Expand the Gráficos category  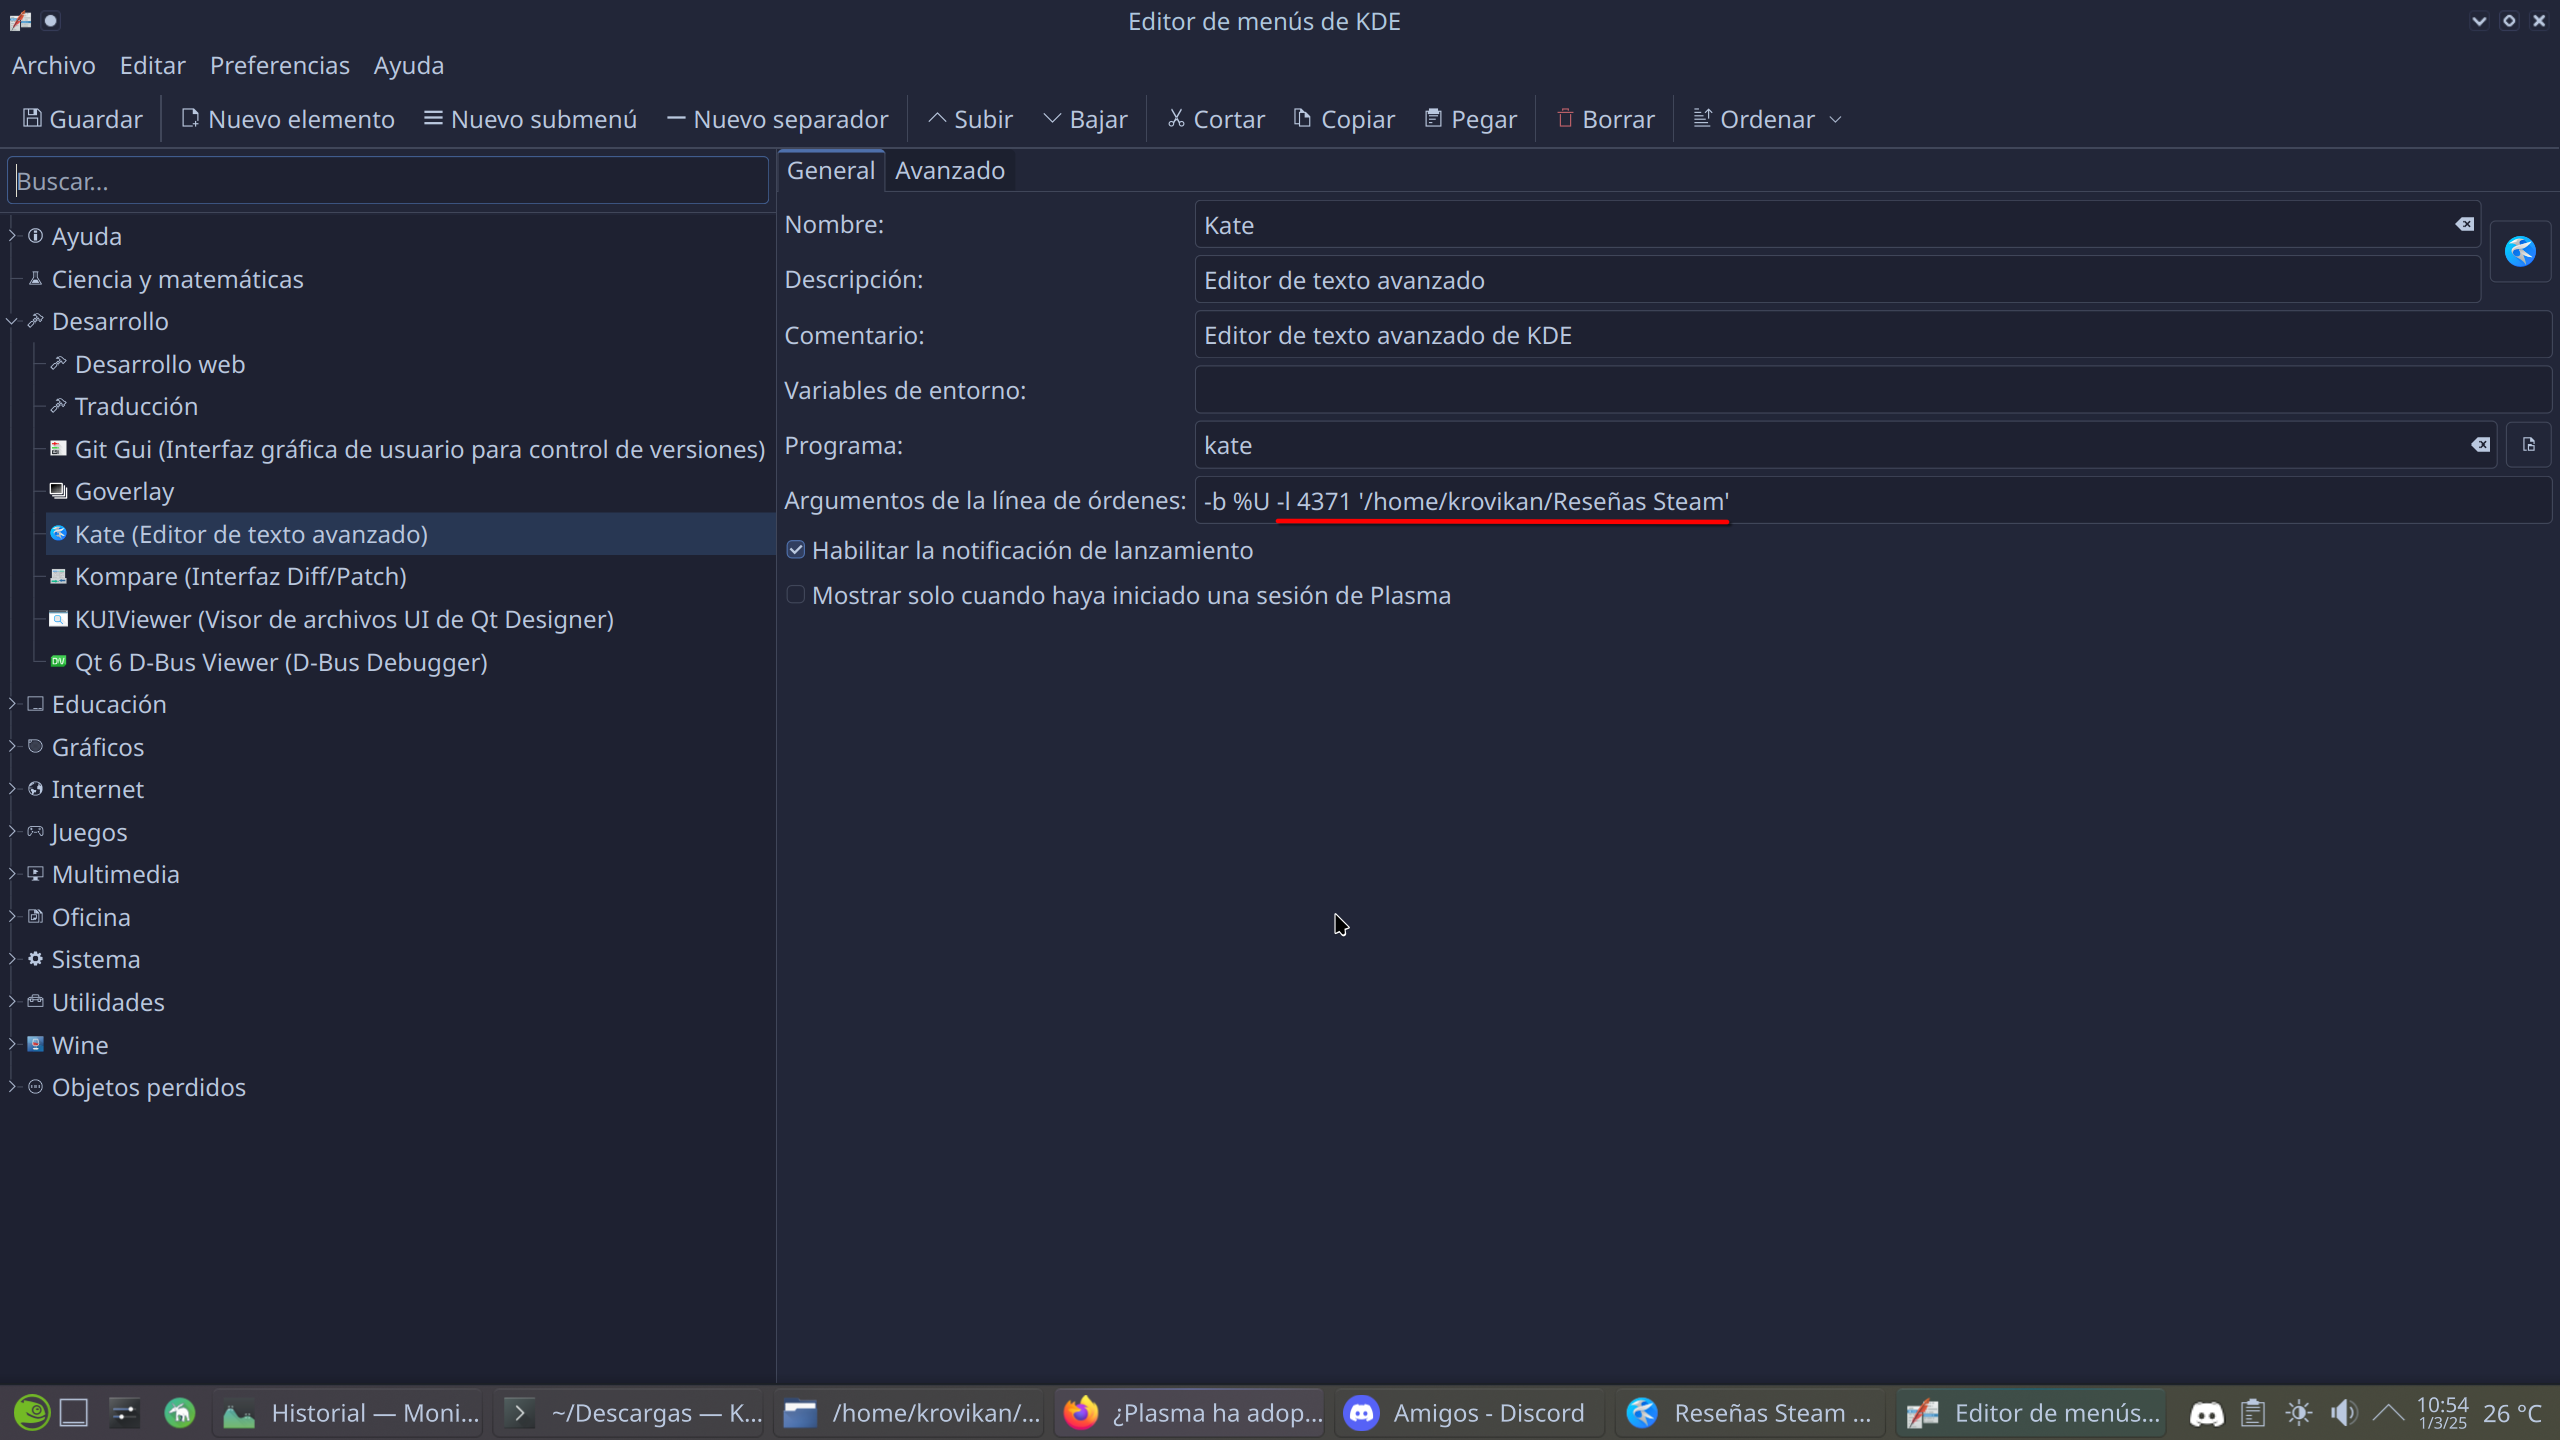(x=12, y=747)
